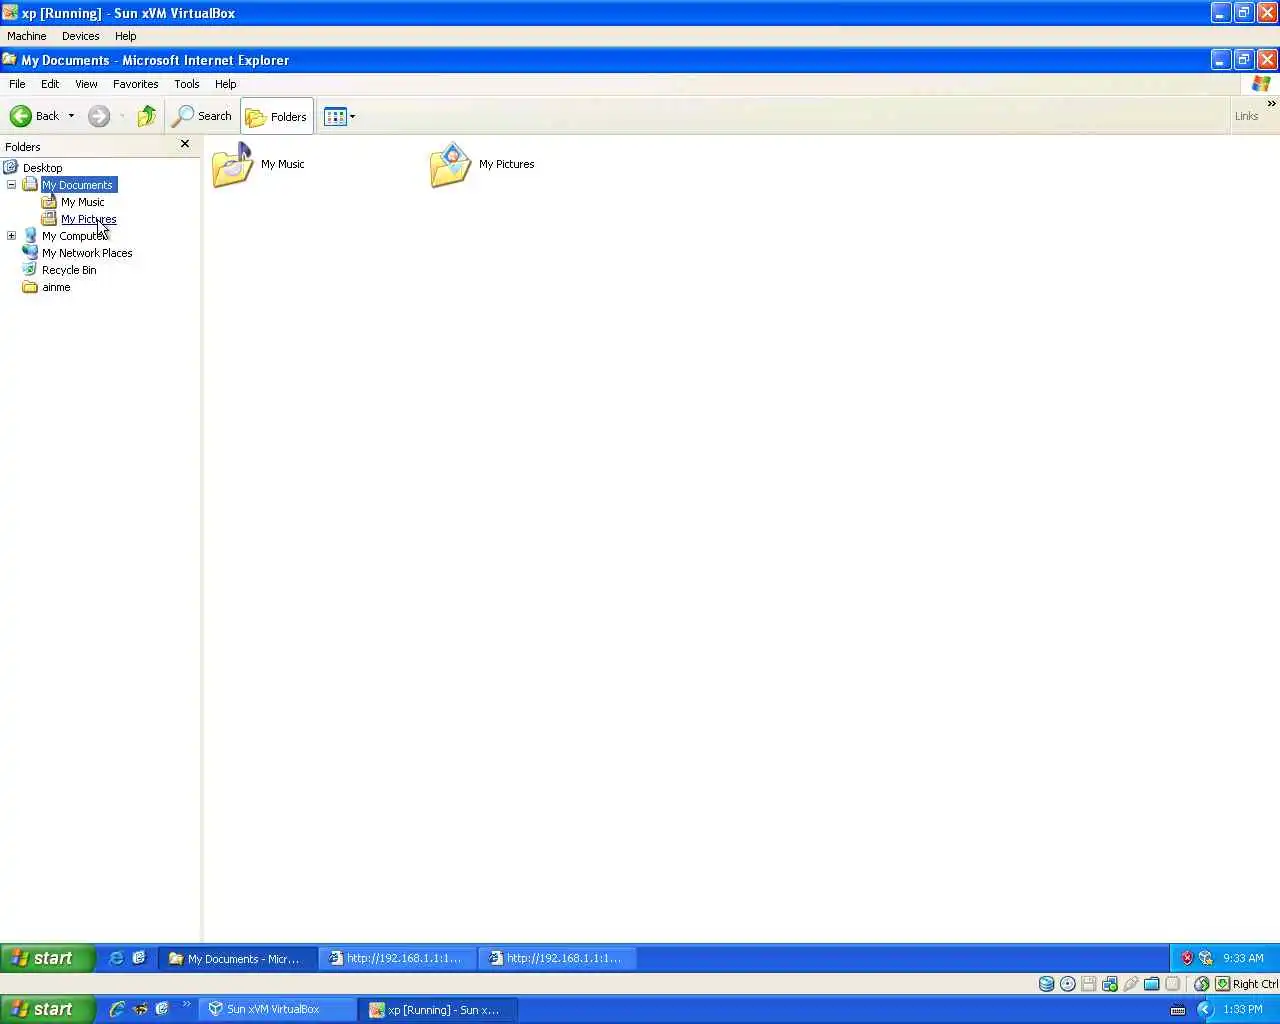This screenshot has height=1024, width=1280.
Task: Click the guest clock showing 9:33 AM
Action: pos(1243,958)
